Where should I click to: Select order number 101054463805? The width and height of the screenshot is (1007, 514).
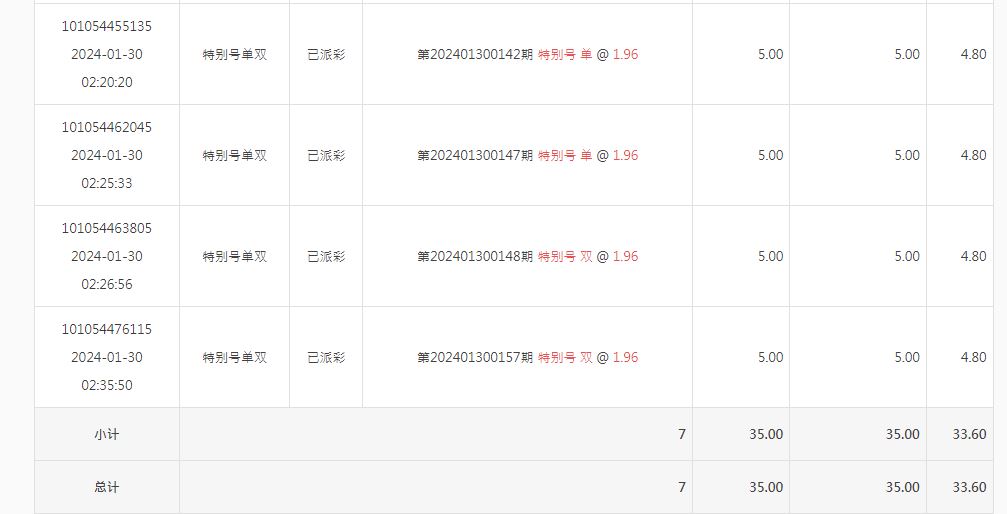107,228
